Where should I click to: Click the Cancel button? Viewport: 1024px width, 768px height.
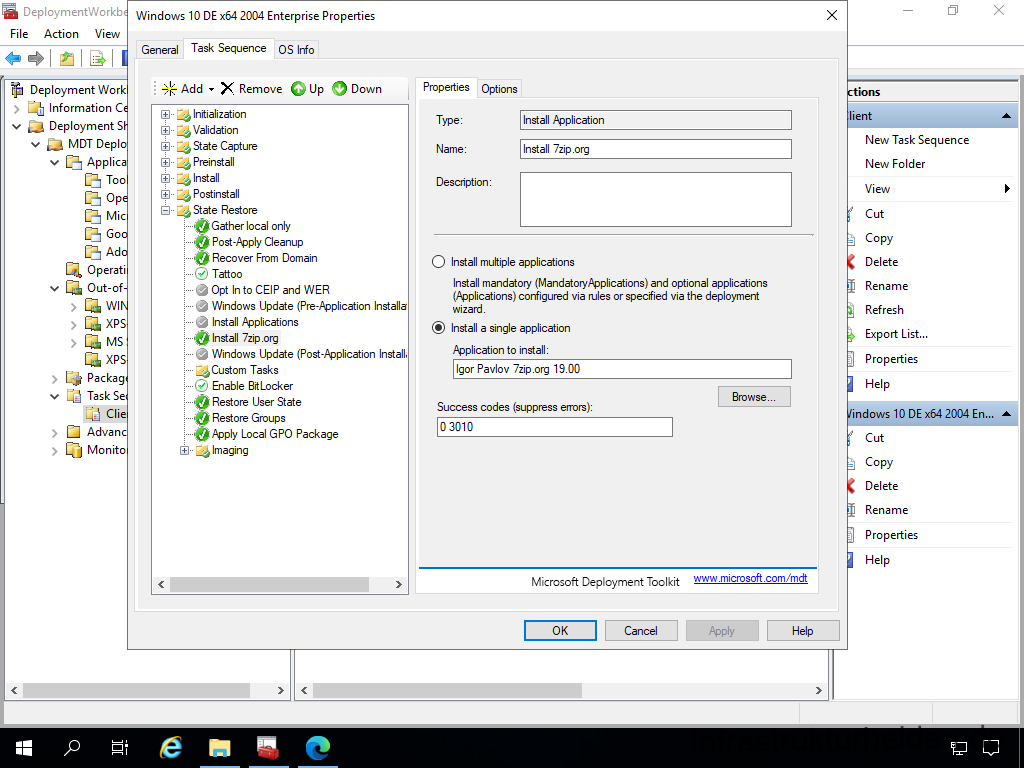(x=641, y=631)
